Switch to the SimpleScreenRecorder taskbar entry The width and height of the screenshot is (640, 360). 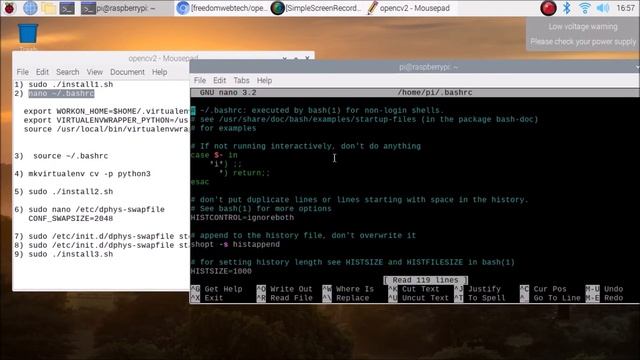pos(317,8)
